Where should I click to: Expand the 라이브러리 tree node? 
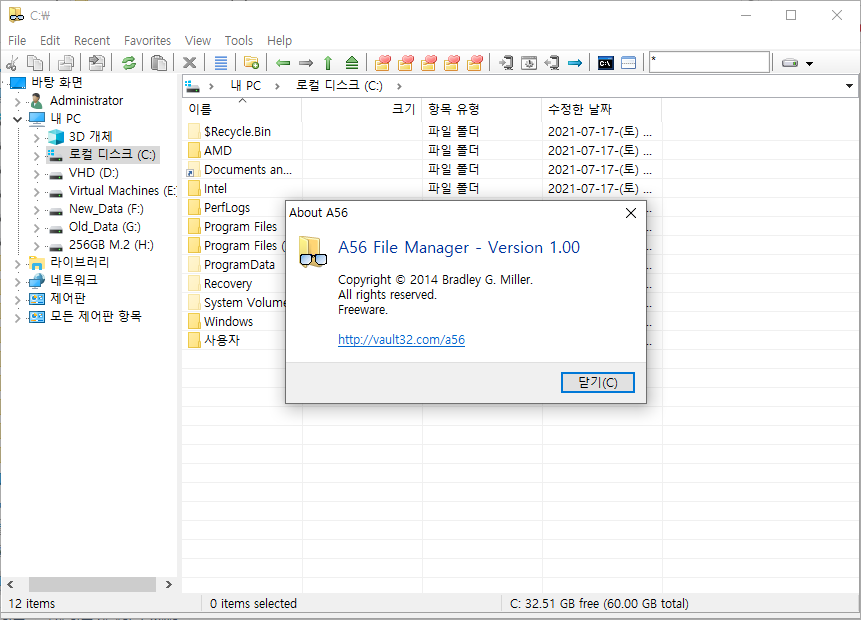tap(18, 264)
